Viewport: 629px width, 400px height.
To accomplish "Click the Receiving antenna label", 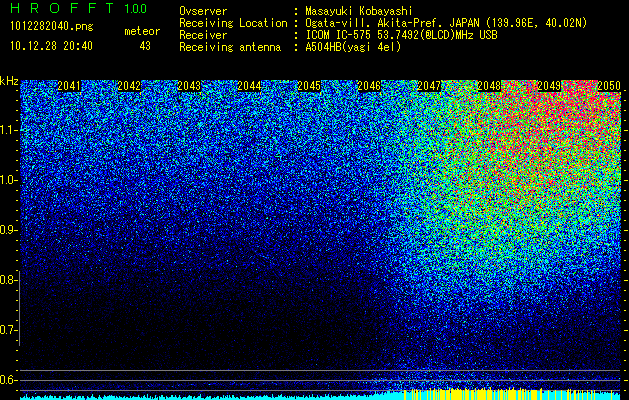I will 230,47.
